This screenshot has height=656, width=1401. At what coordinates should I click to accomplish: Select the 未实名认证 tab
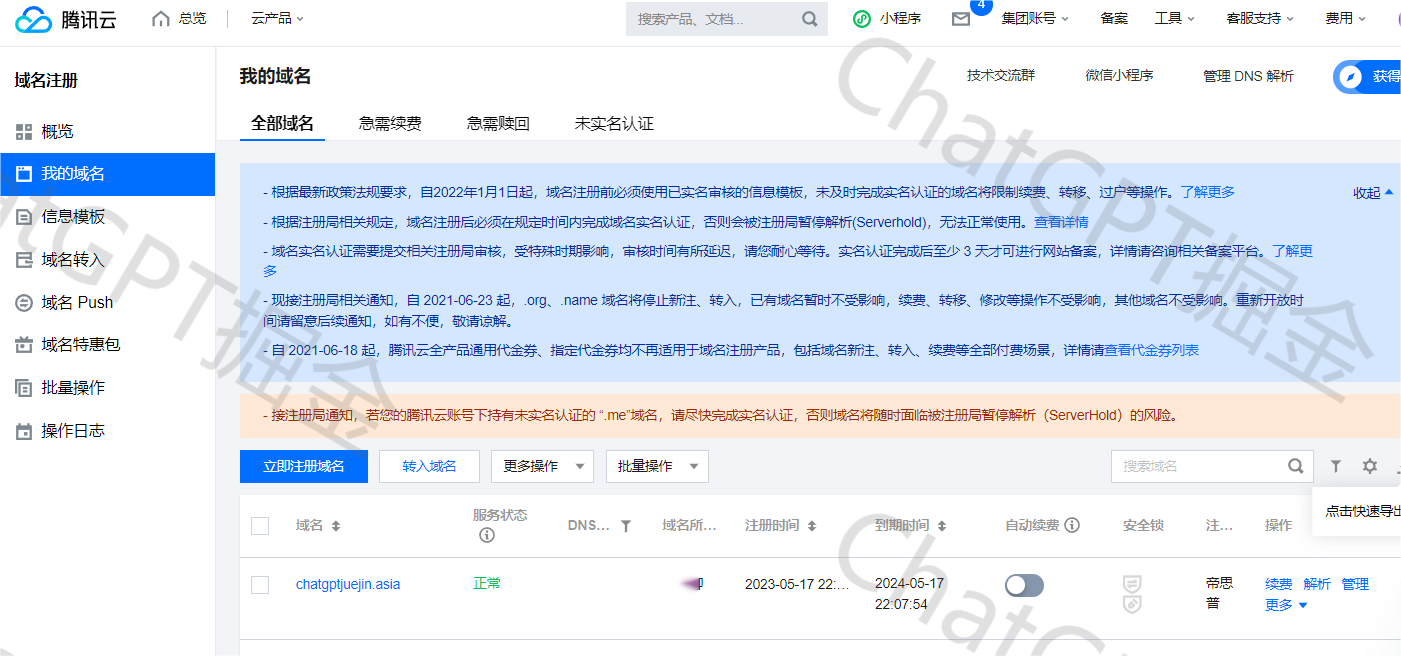coord(614,124)
